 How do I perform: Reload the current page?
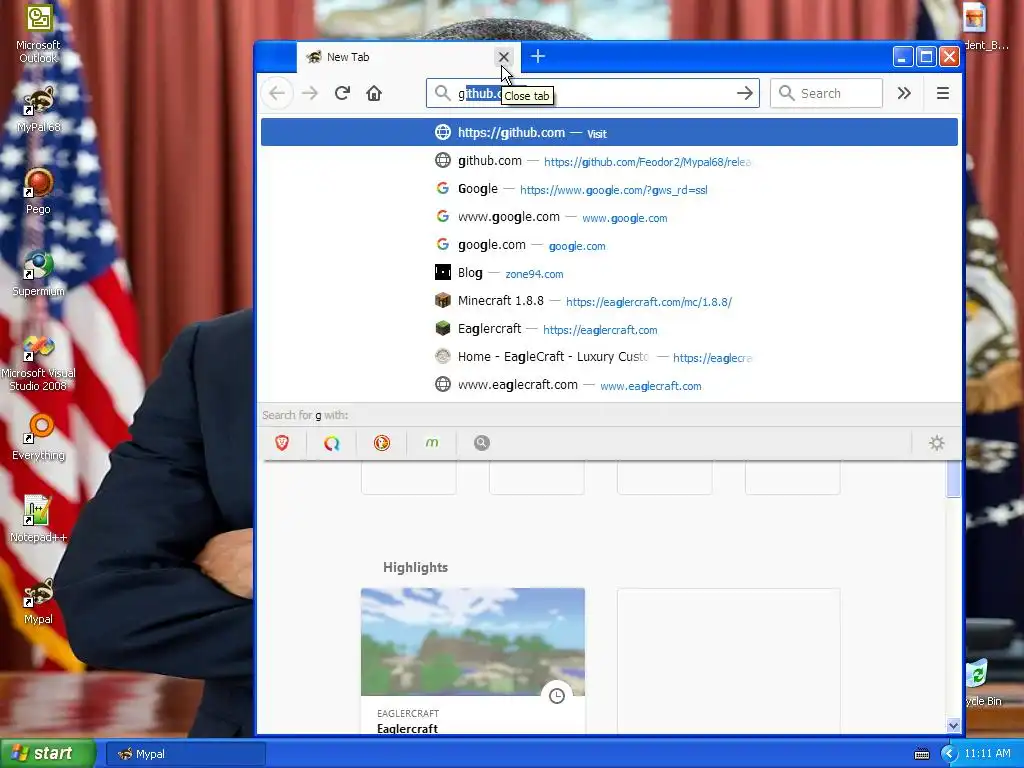click(x=342, y=93)
